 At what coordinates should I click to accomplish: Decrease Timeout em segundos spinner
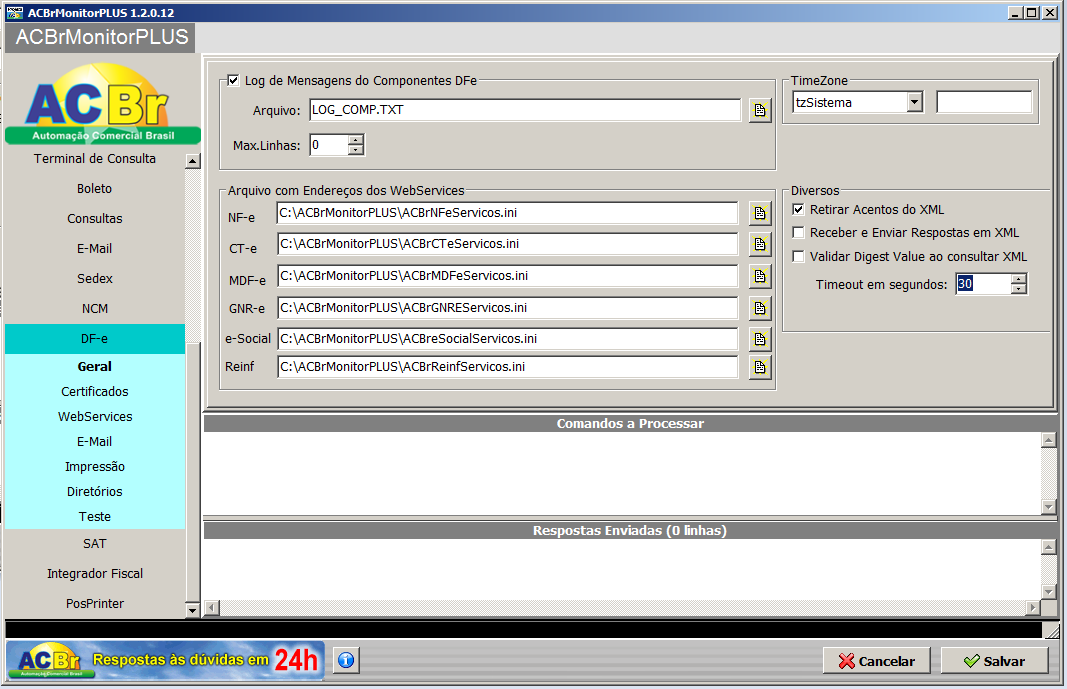point(1018,289)
